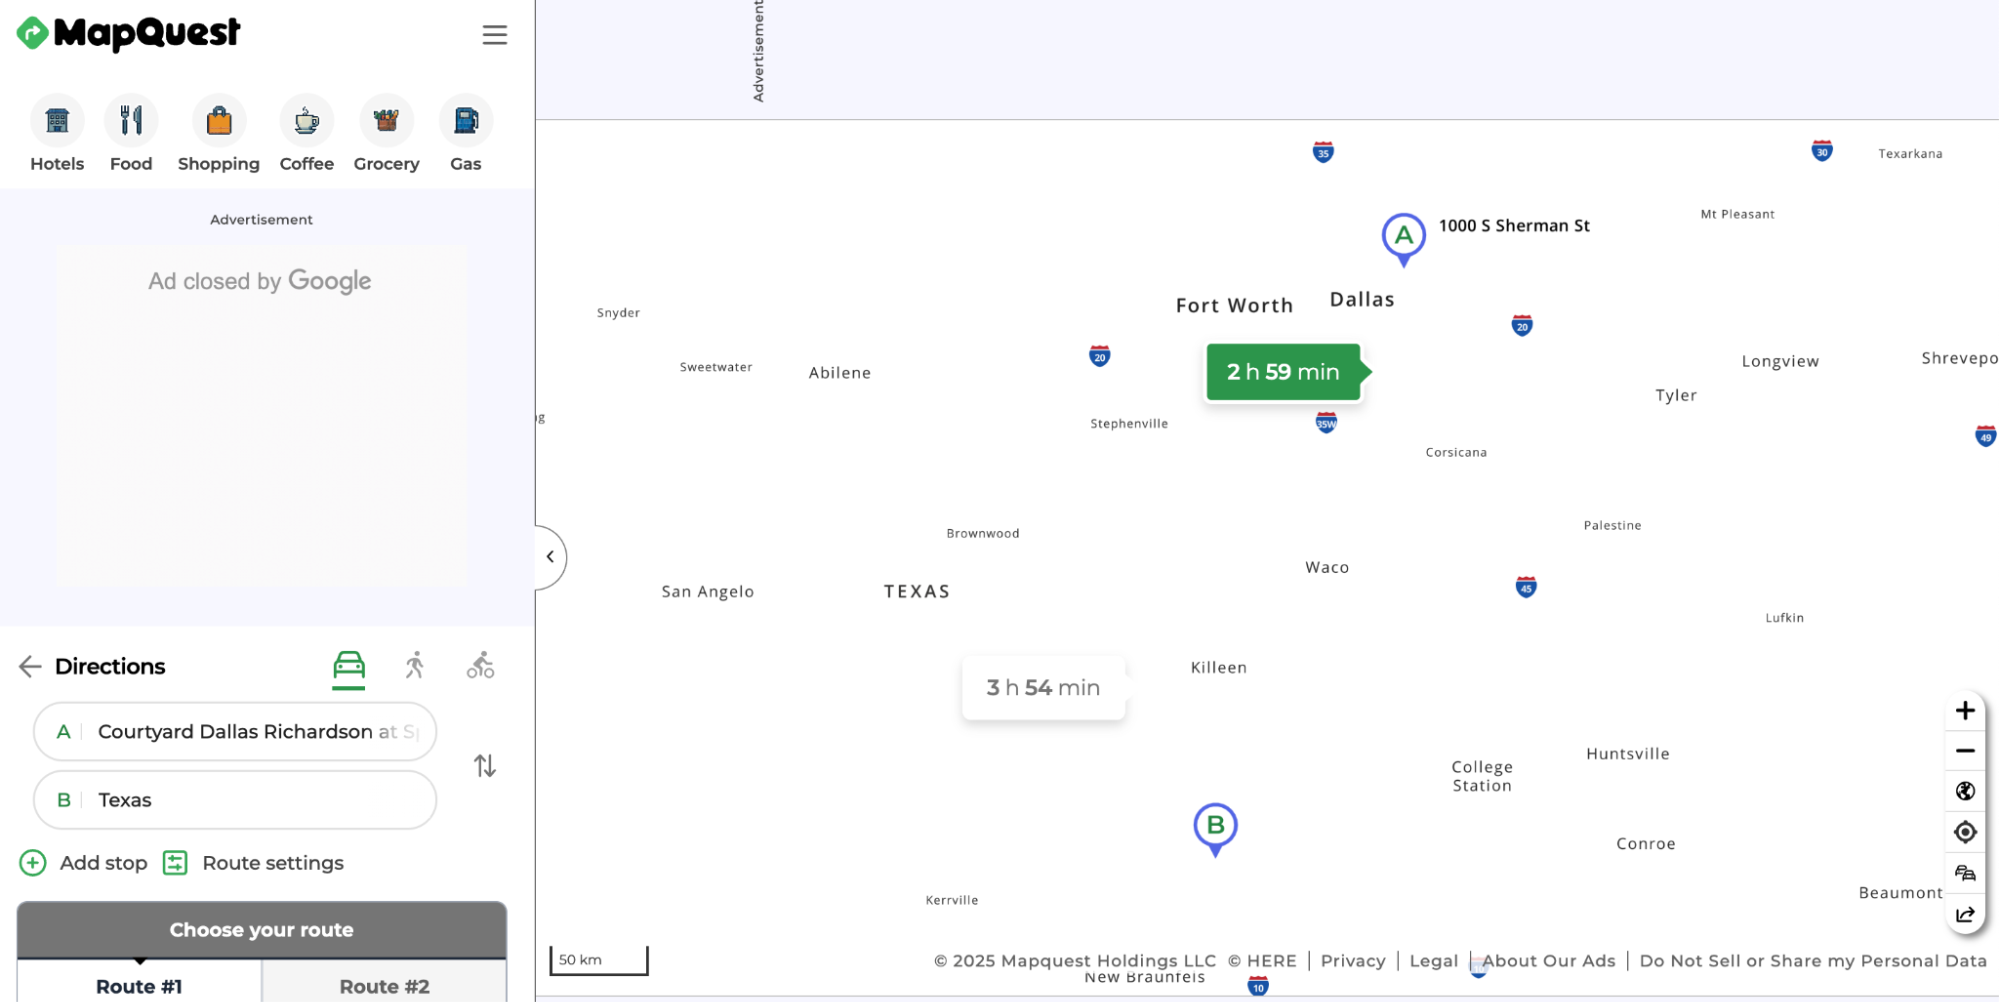Search for Coffee nearby
The image size is (1999, 1003).
tap(306, 134)
